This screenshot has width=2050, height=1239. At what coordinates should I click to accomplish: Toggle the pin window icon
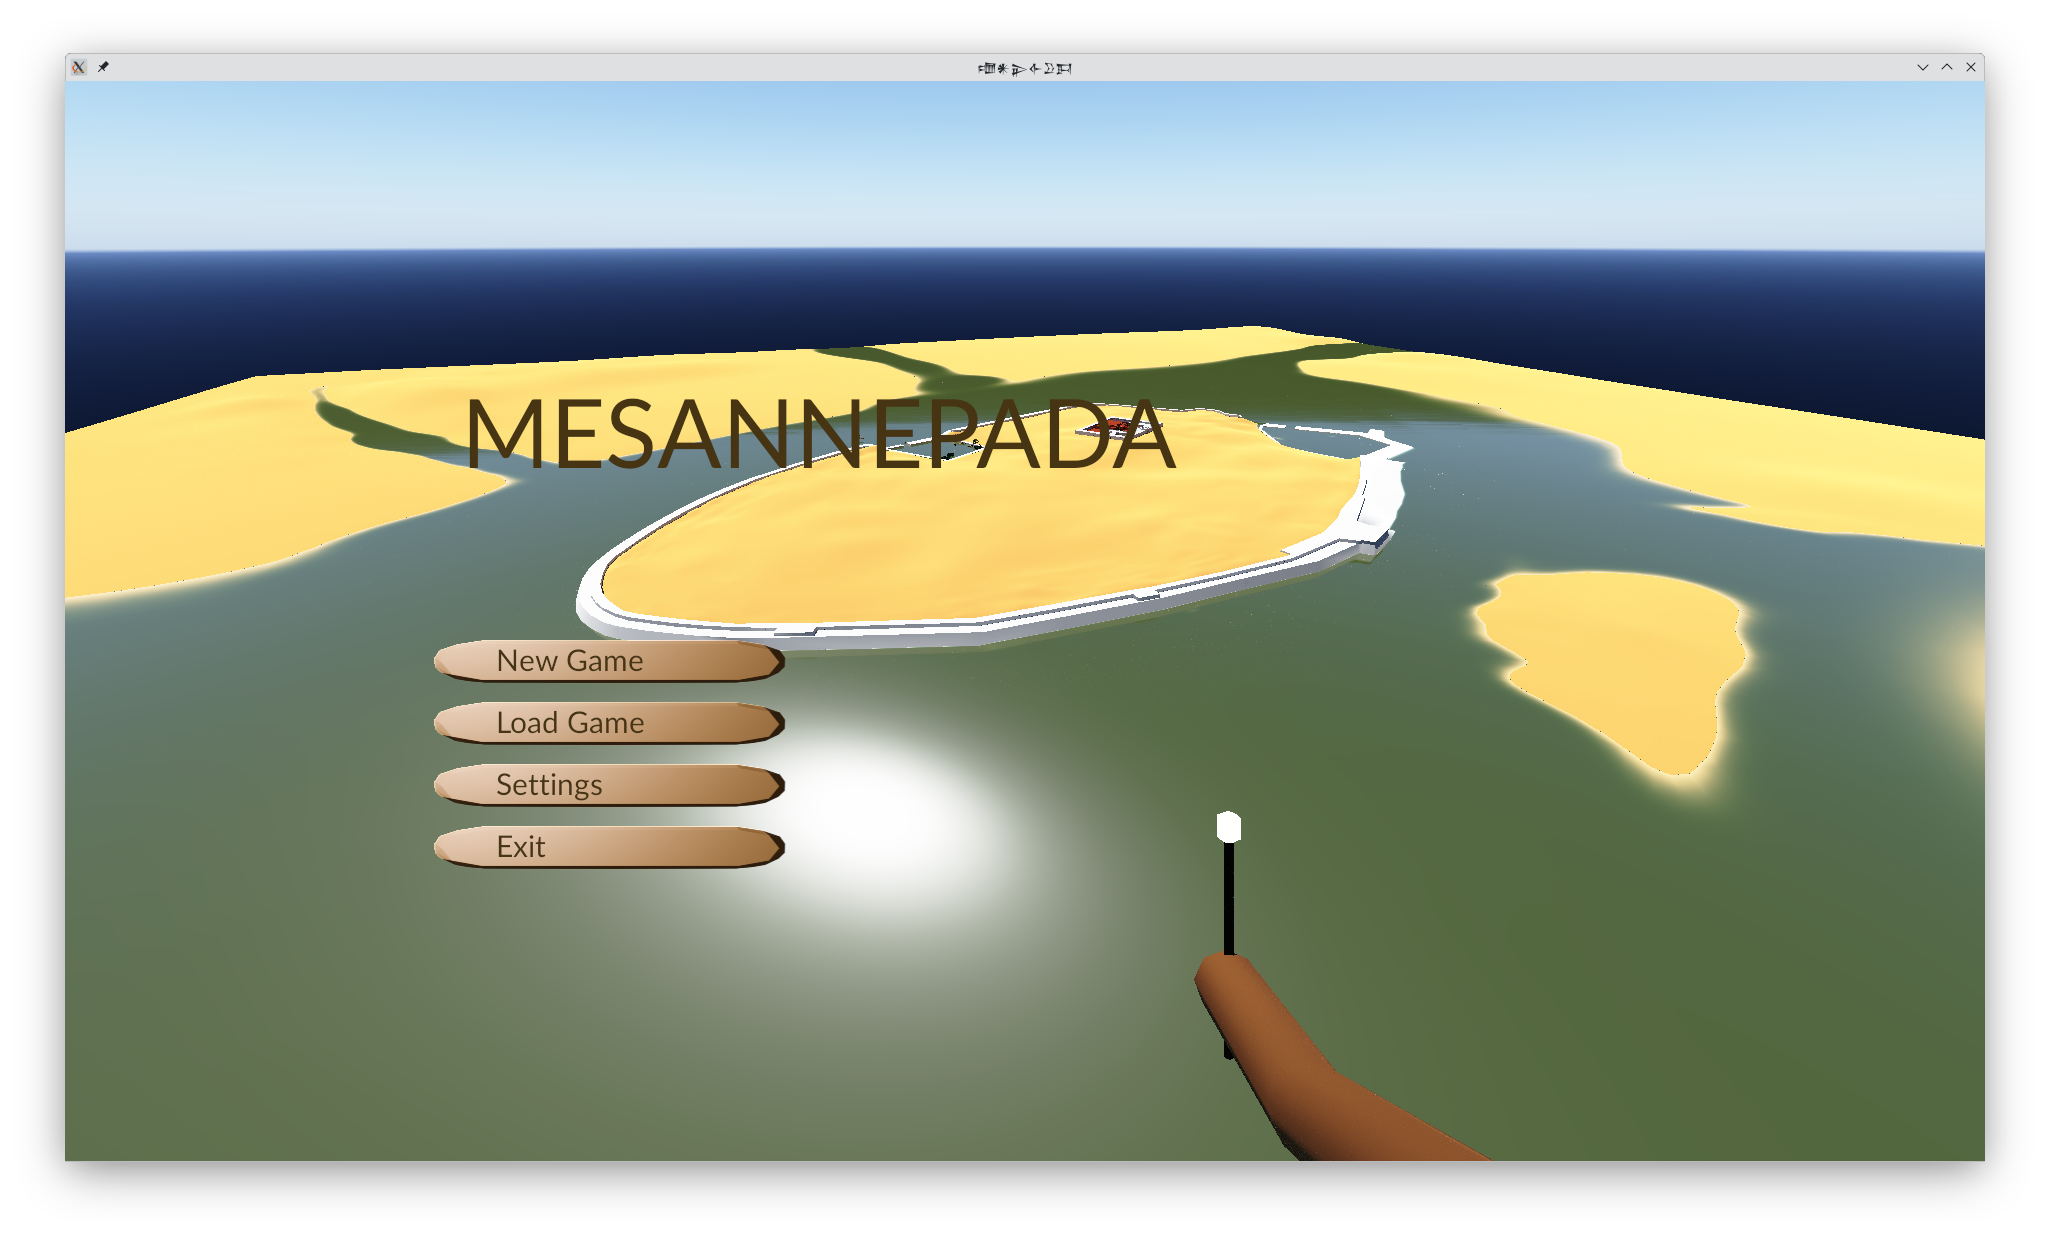pos(103,67)
